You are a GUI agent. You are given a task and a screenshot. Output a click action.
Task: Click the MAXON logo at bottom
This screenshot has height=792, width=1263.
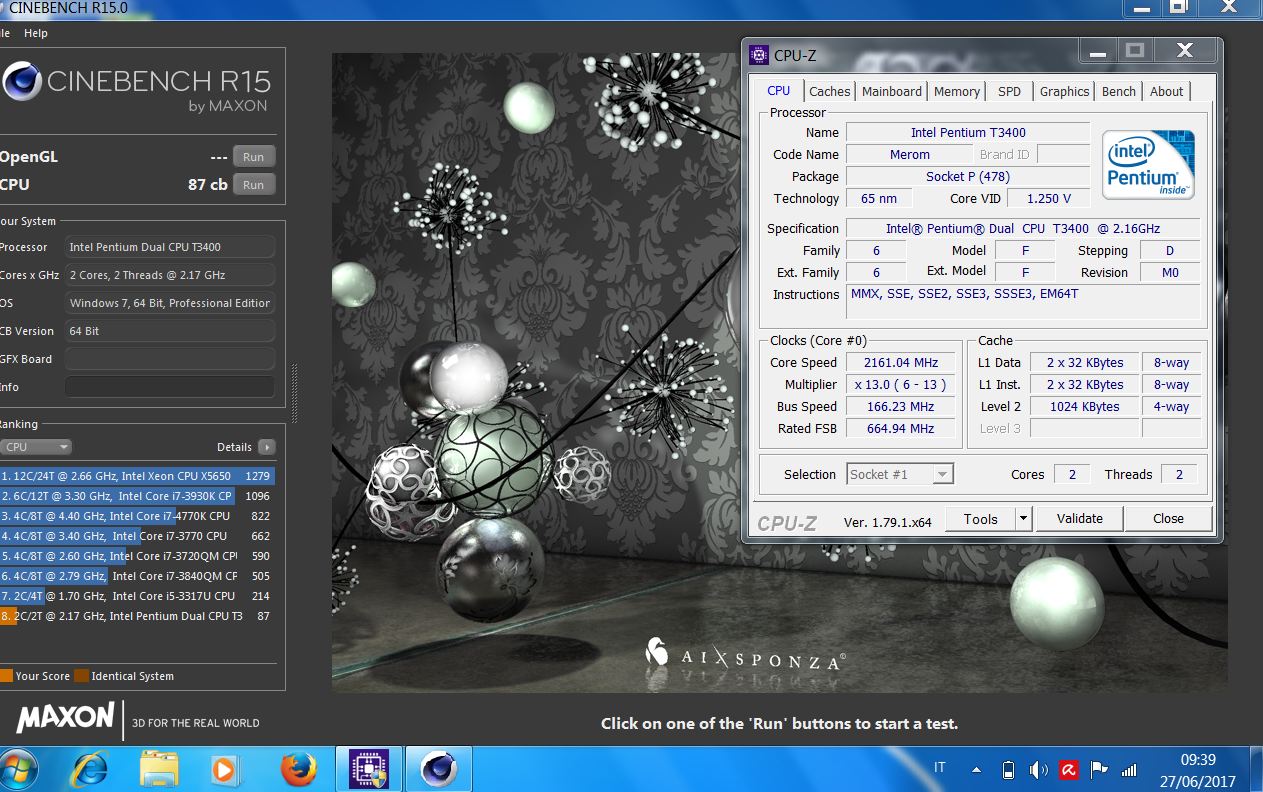coord(66,717)
